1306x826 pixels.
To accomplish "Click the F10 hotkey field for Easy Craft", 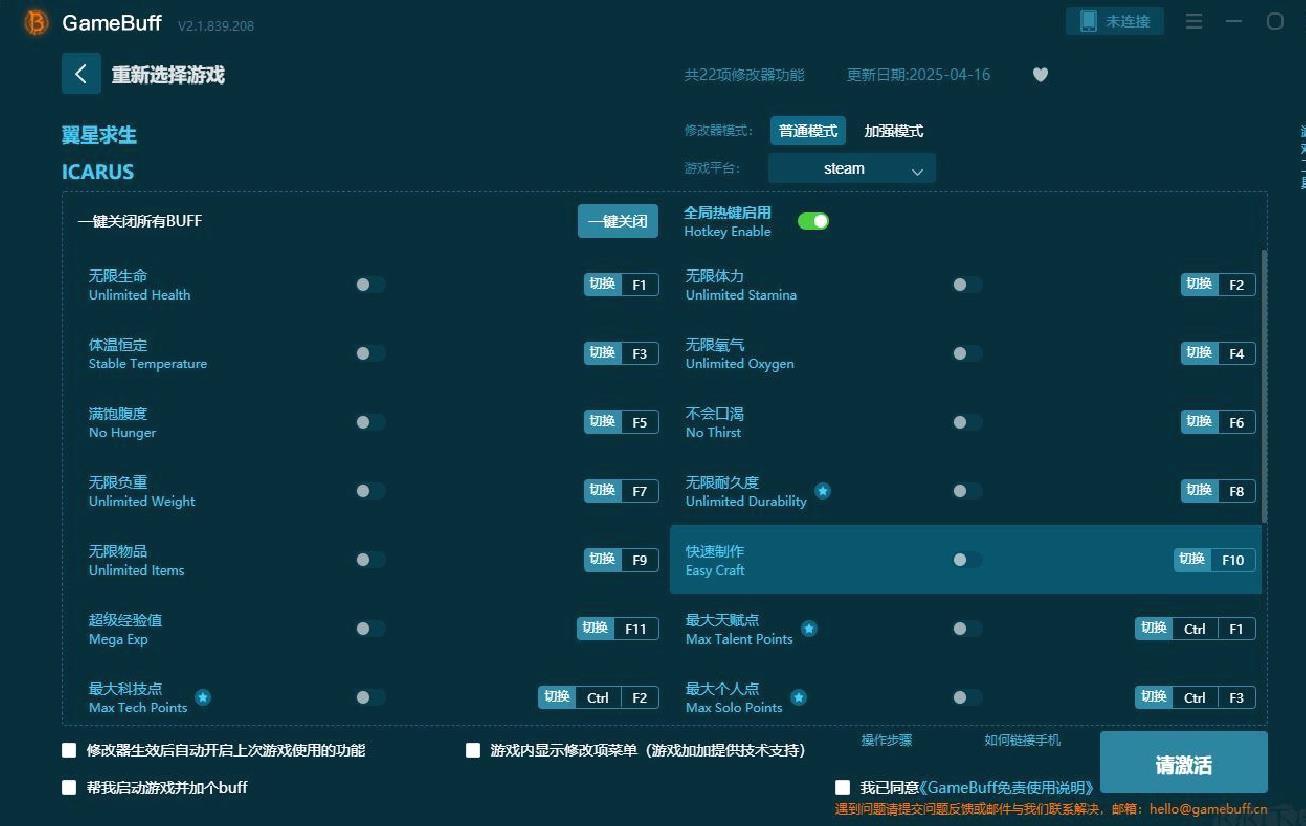I will pos(1233,560).
